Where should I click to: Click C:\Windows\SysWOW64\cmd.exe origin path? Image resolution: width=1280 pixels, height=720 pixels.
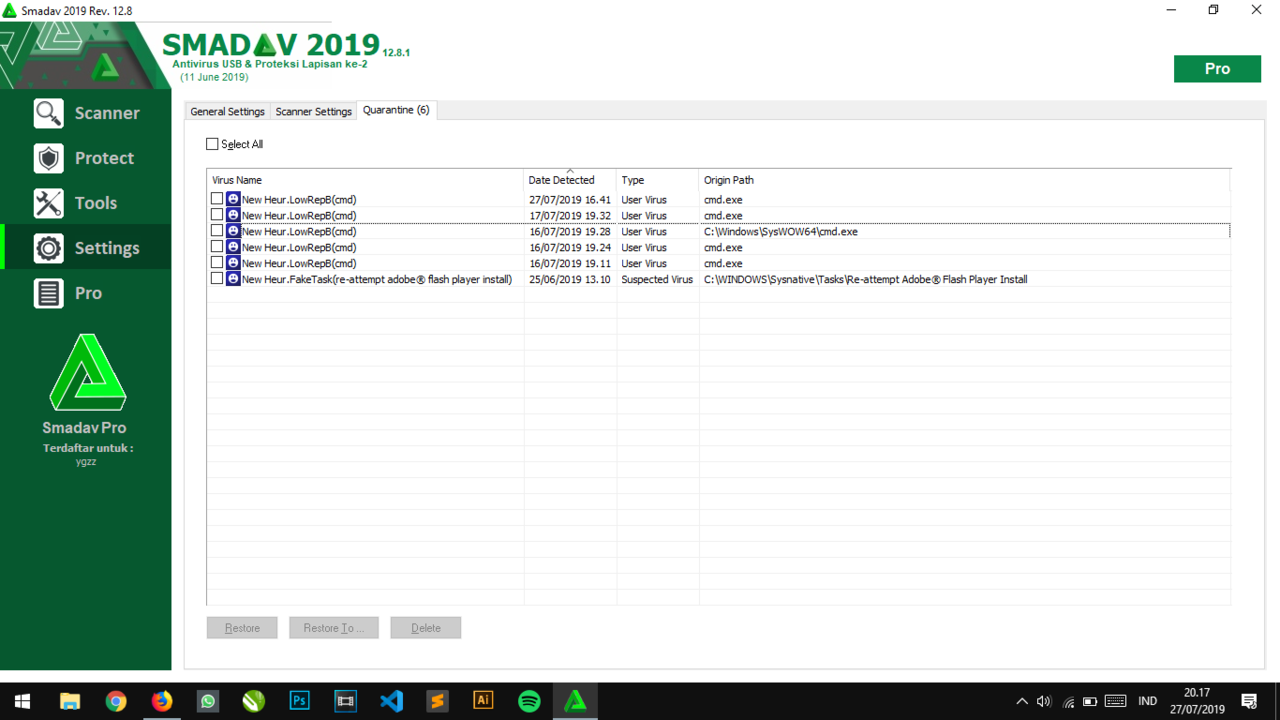[781, 231]
